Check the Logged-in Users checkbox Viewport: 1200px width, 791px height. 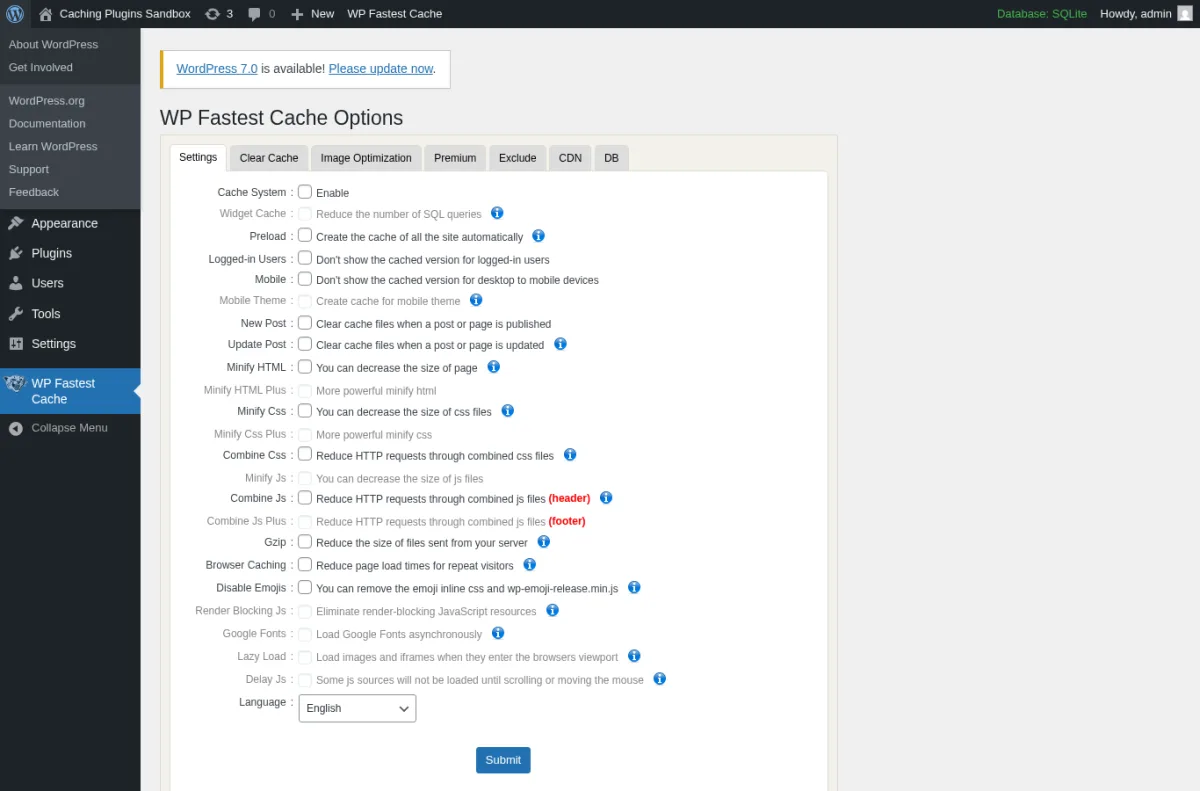coord(305,258)
